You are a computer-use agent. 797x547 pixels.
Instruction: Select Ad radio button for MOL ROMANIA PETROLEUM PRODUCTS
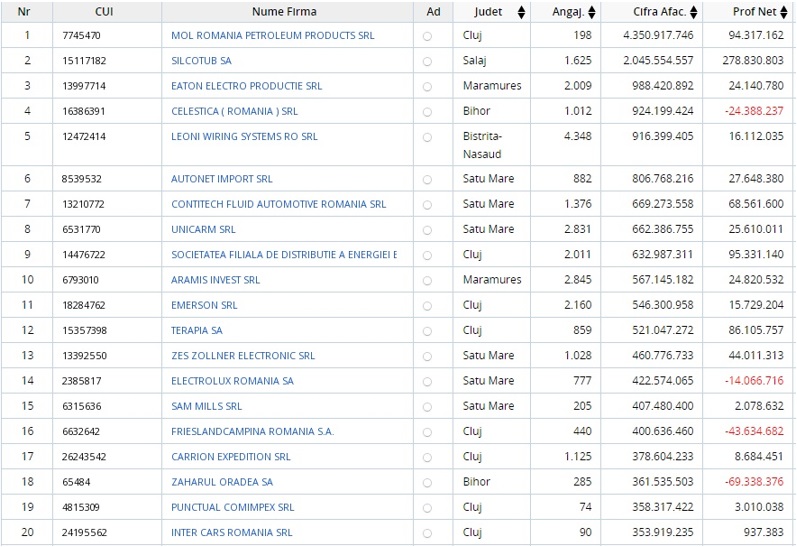click(427, 35)
